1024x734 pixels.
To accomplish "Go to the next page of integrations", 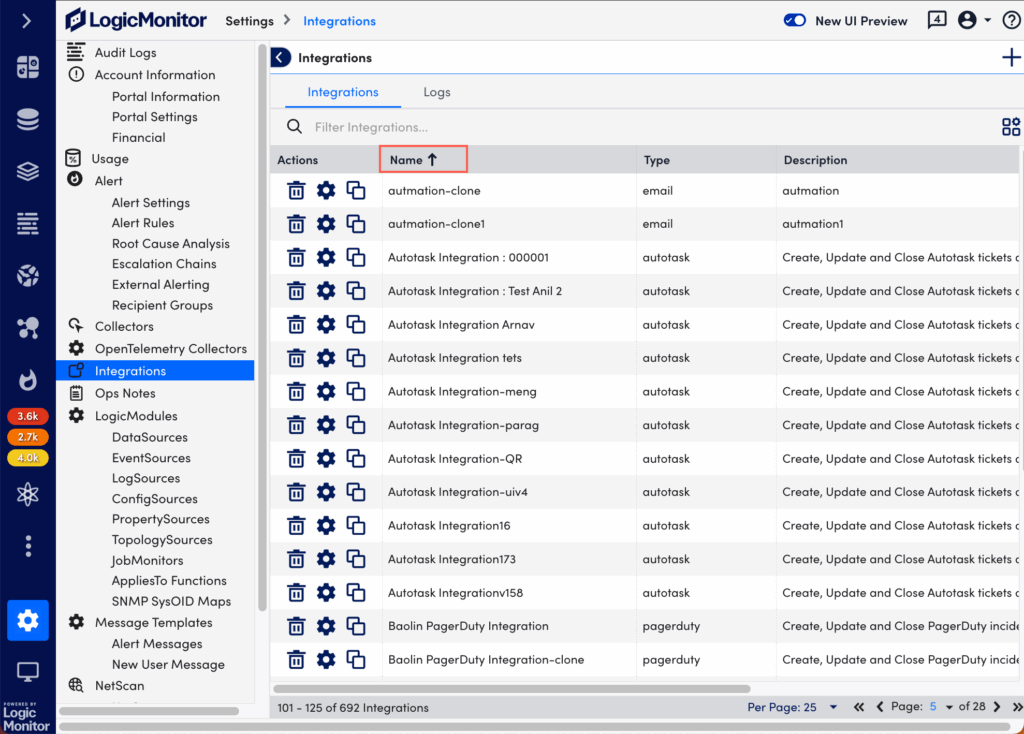I will tap(997, 707).
